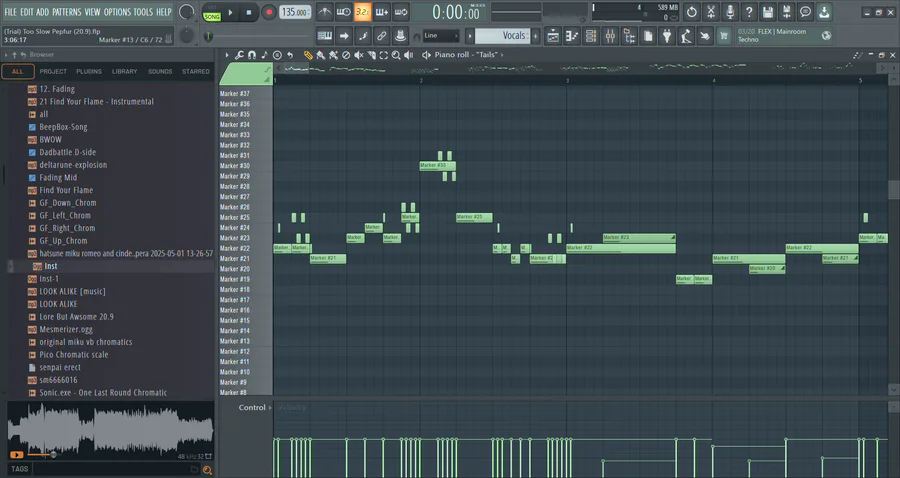The height and width of the screenshot is (478, 900).
Task: Open piano roll Tools wrench menu
Action: pos(239,55)
